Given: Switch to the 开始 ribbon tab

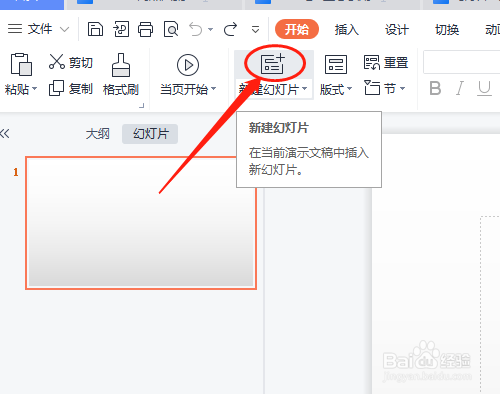Looking at the screenshot, I should (297, 29).
